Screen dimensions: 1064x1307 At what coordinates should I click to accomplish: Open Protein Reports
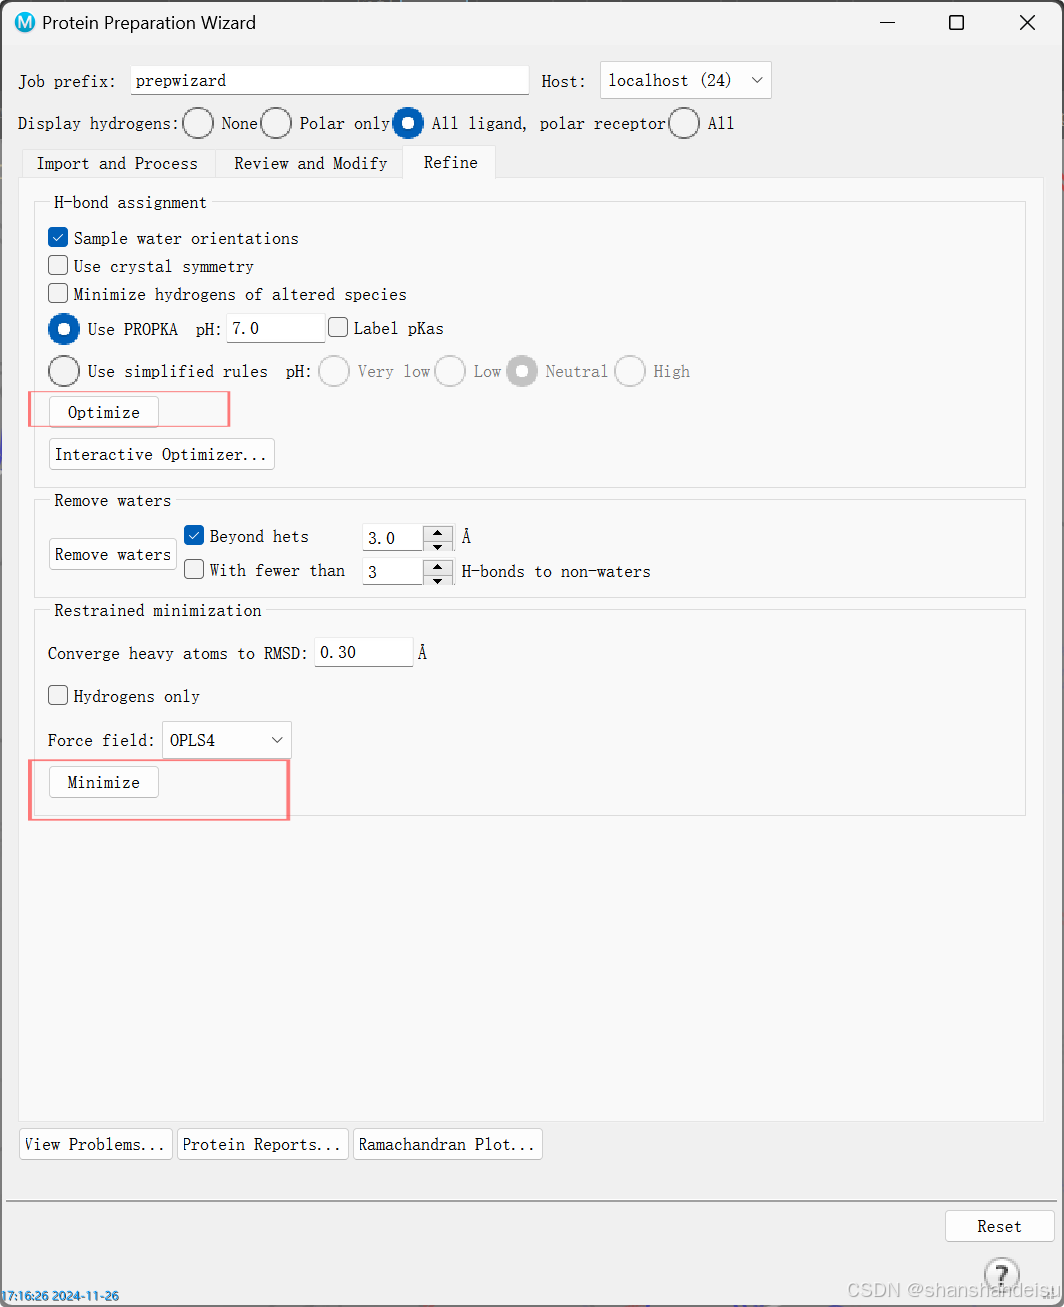(263, 1144)
